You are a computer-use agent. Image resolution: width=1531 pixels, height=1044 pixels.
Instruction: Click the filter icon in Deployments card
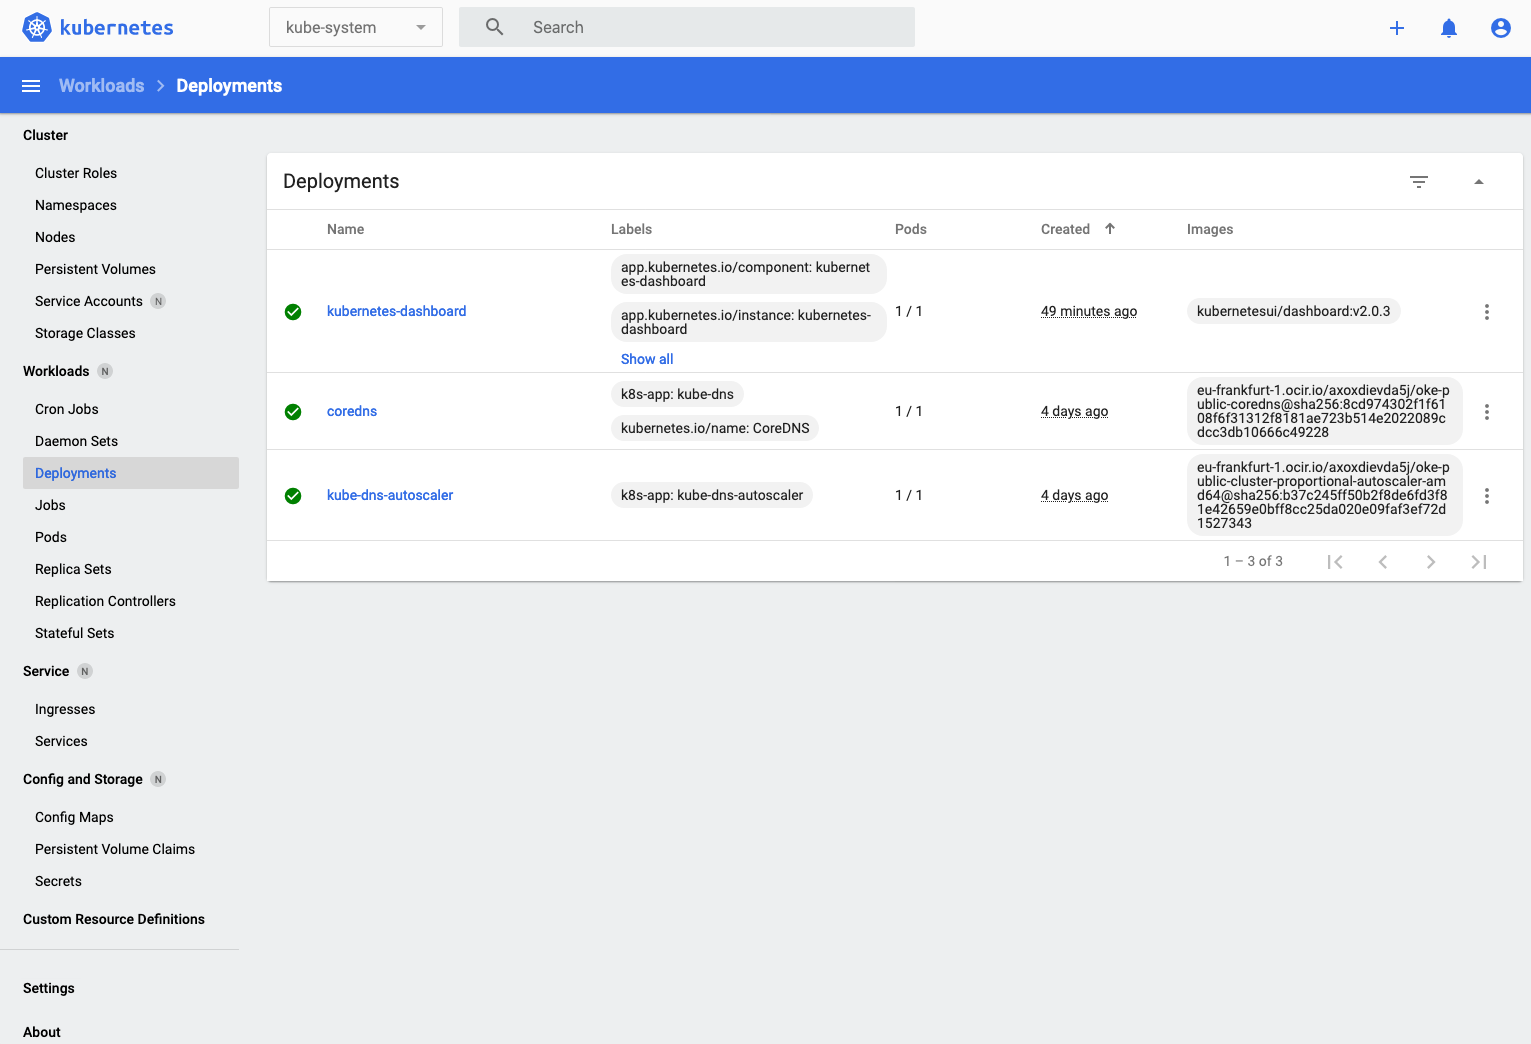1419,182
